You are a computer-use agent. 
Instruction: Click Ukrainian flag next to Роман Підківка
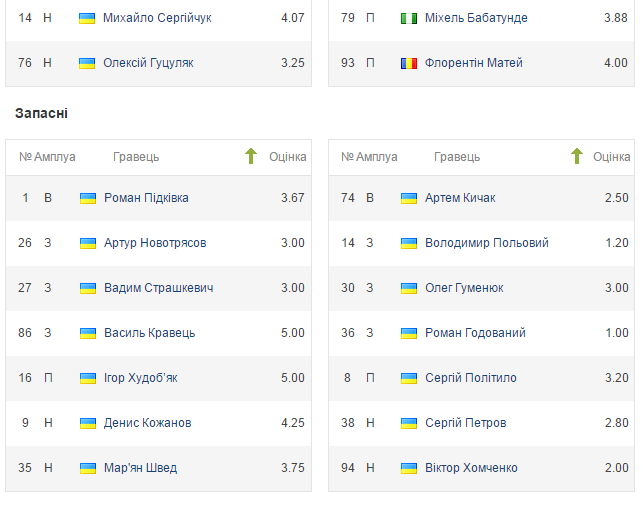[x=88, y=198]
